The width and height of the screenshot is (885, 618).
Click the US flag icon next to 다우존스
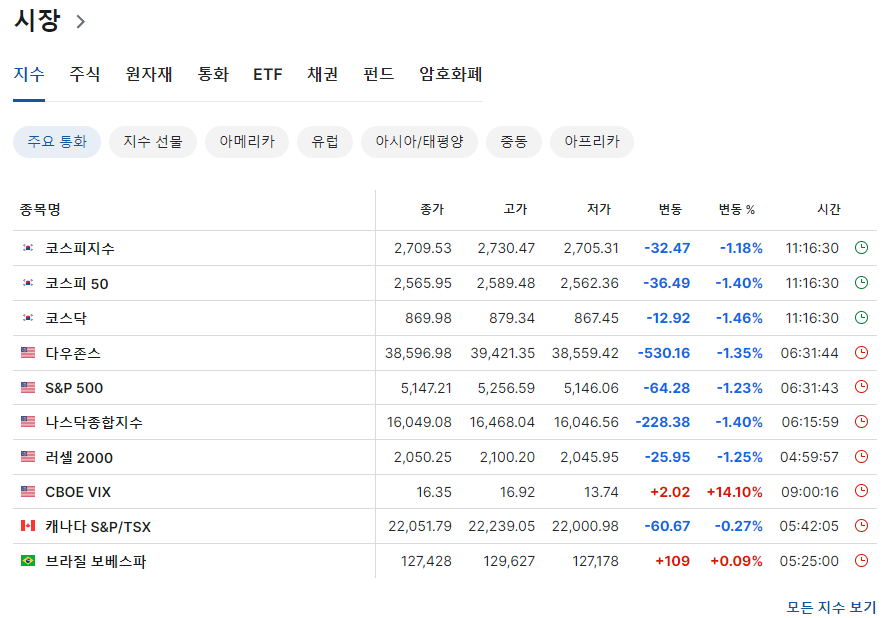click(x=28, y=353)
